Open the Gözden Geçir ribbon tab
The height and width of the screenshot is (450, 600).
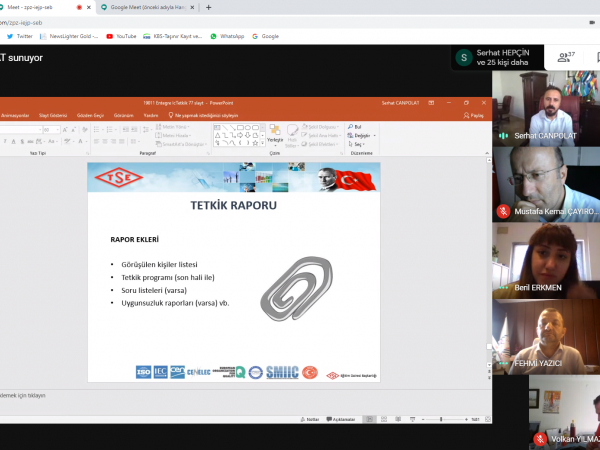[x=90, y=115]
